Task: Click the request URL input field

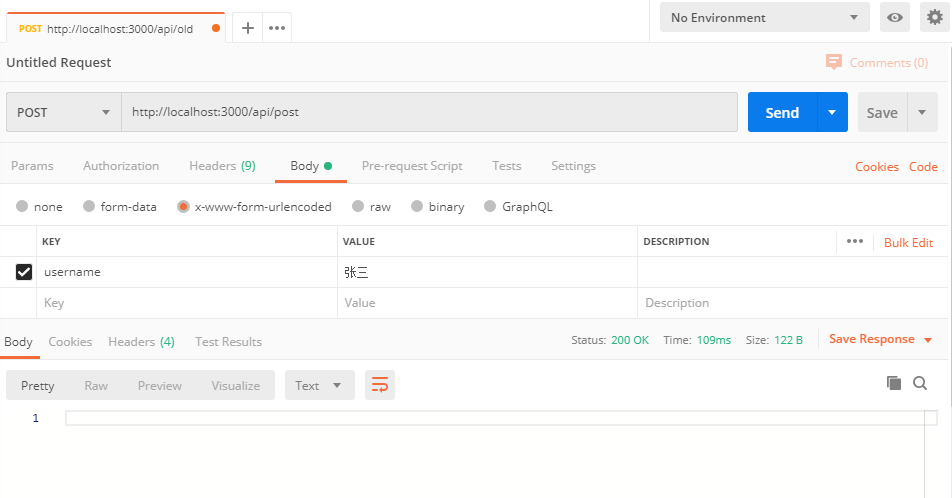Action: 429,112
